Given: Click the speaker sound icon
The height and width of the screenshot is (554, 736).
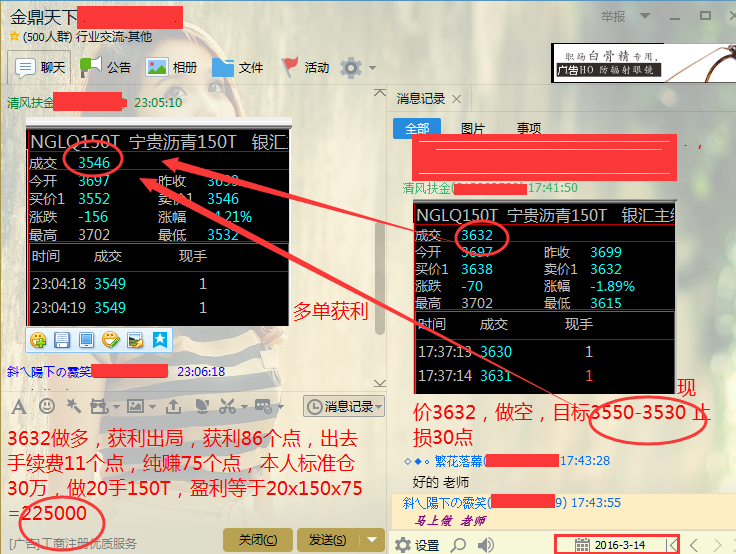Looking at the screenshot, I should (486, 545).
